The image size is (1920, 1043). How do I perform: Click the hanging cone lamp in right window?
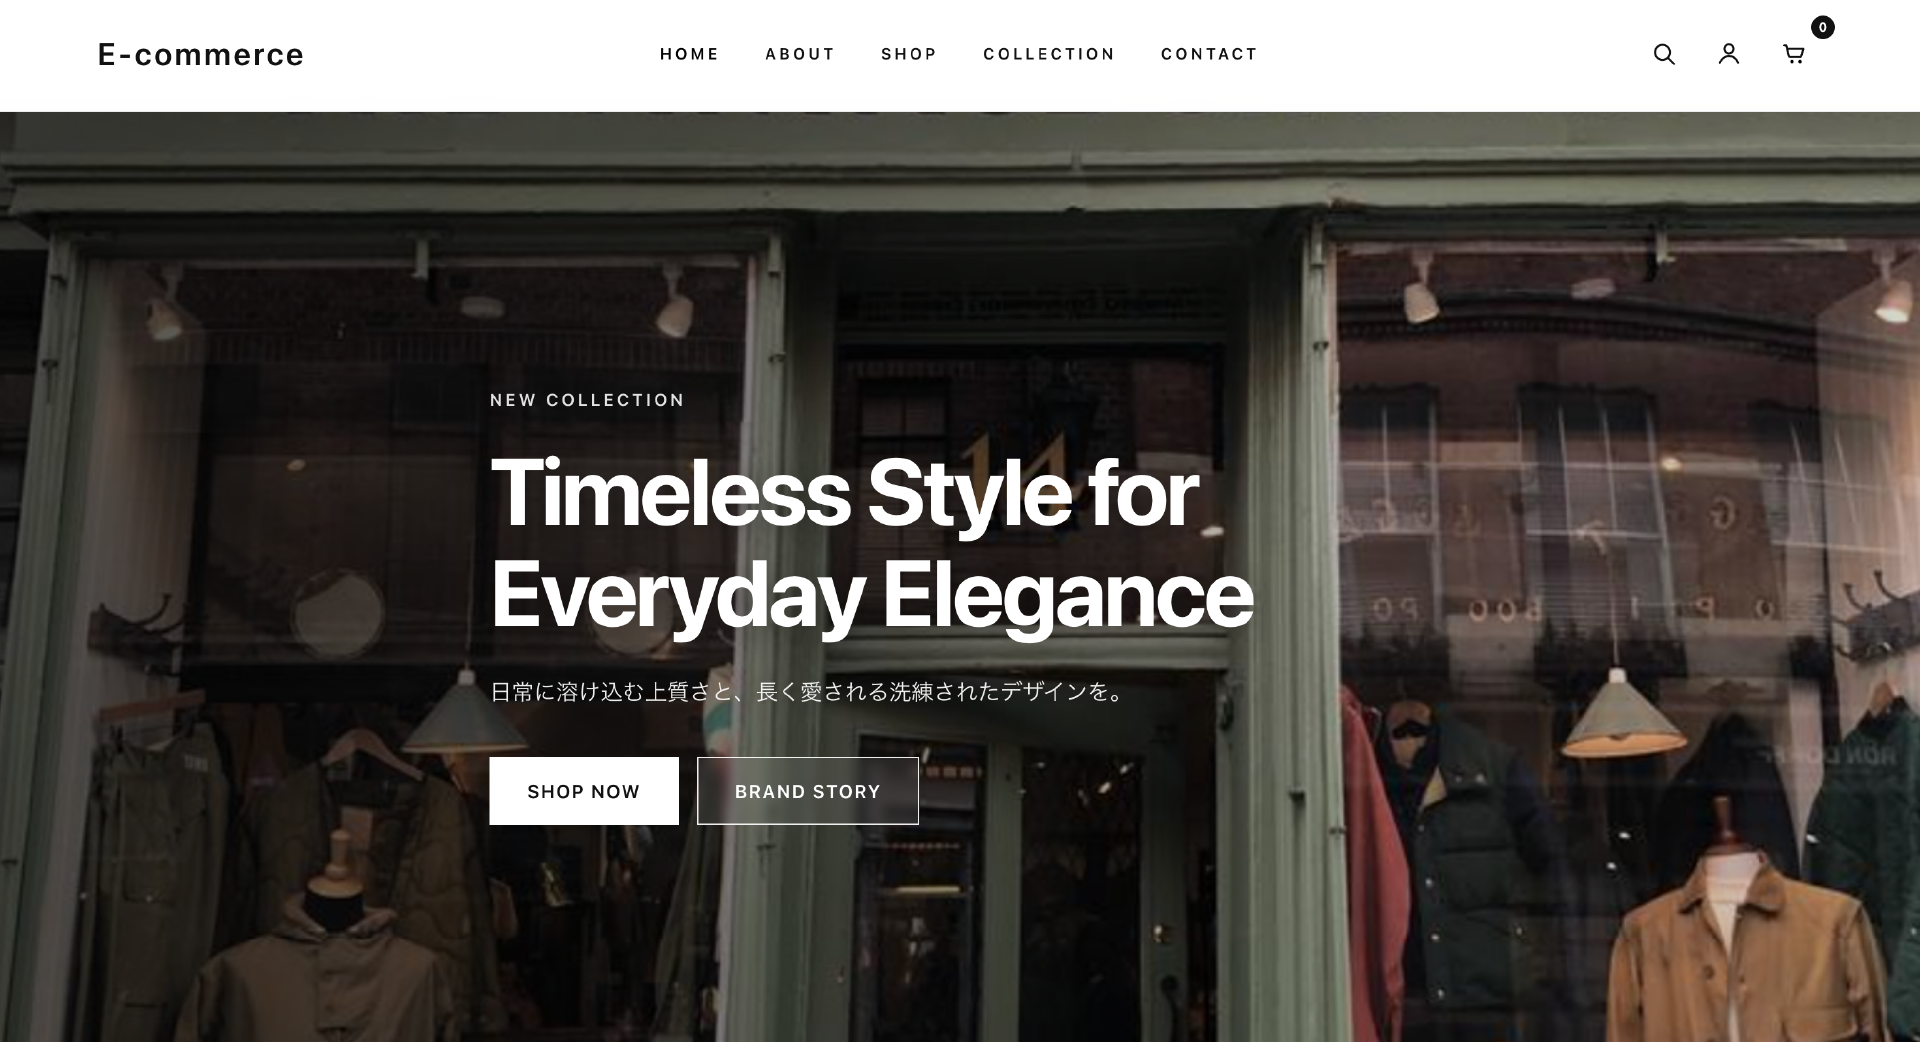[x=1617, y=715]
